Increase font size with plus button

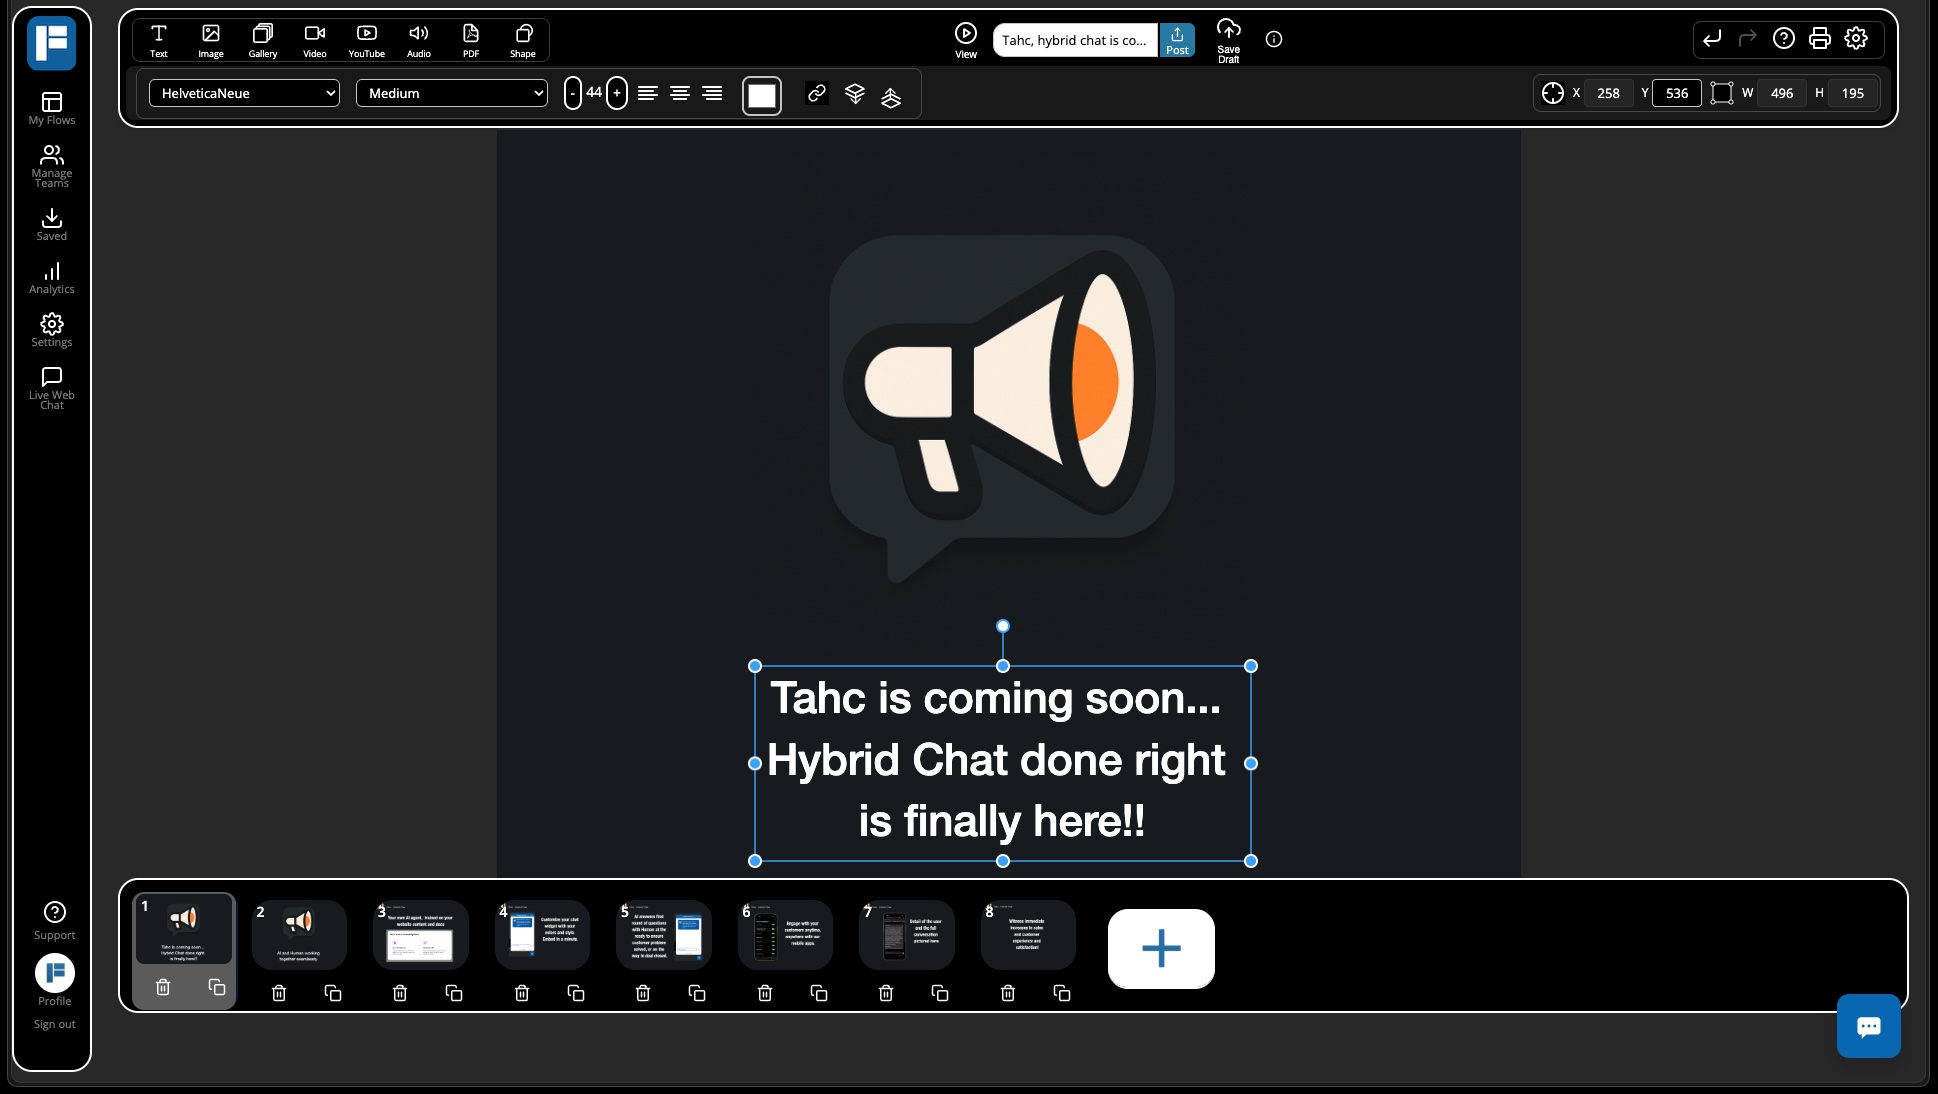pos(617,93)
